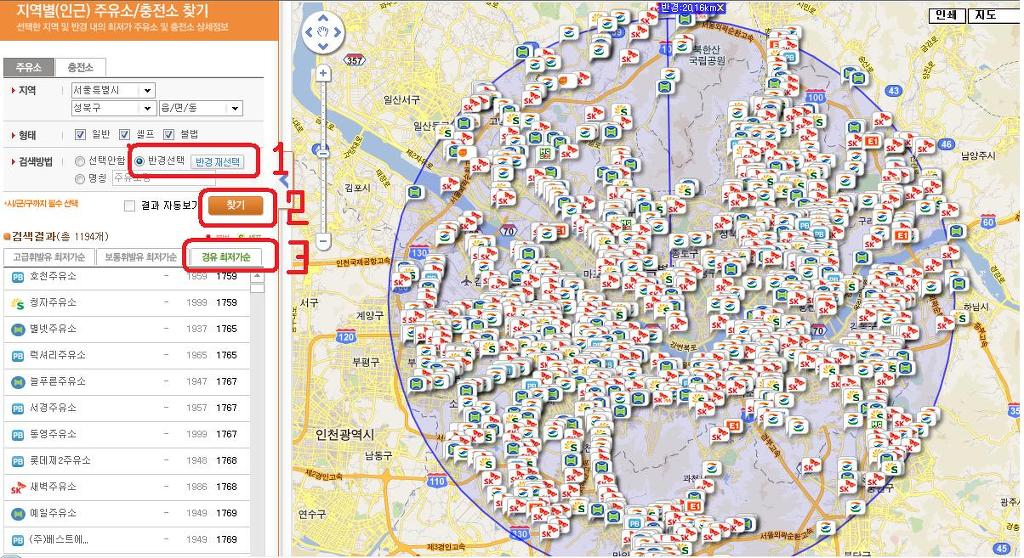Open the 호천주유소 station name
This screenshot has width=1024, height=558.
pos(53,276)
